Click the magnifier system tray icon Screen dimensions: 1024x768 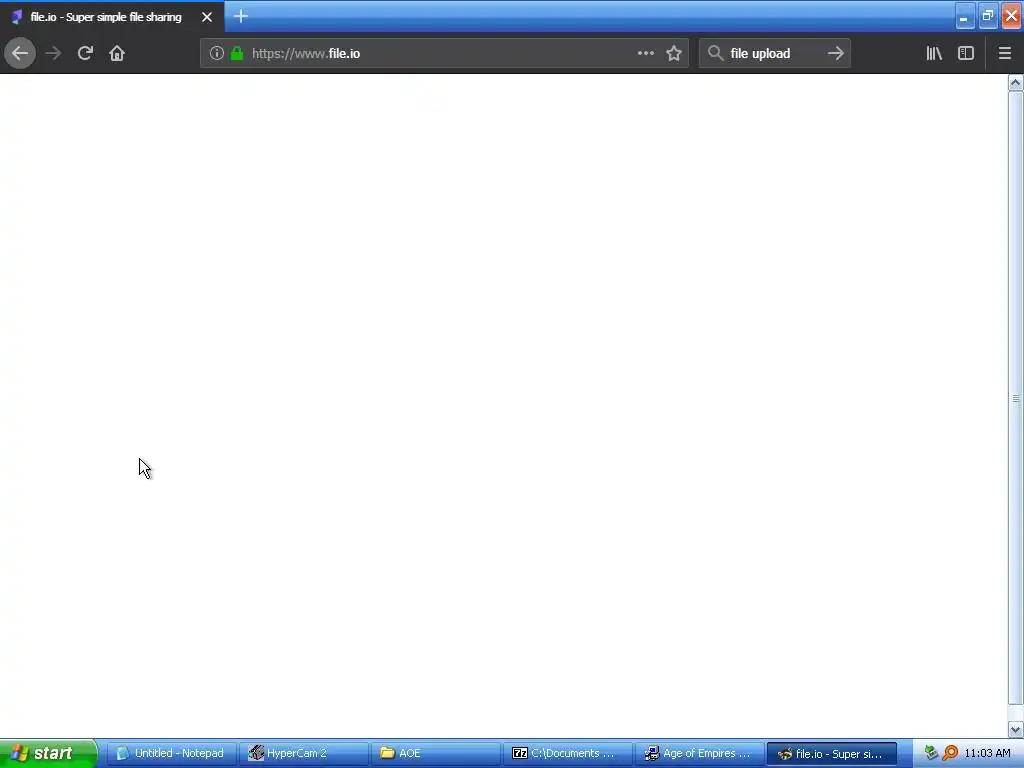click(950, 753)
